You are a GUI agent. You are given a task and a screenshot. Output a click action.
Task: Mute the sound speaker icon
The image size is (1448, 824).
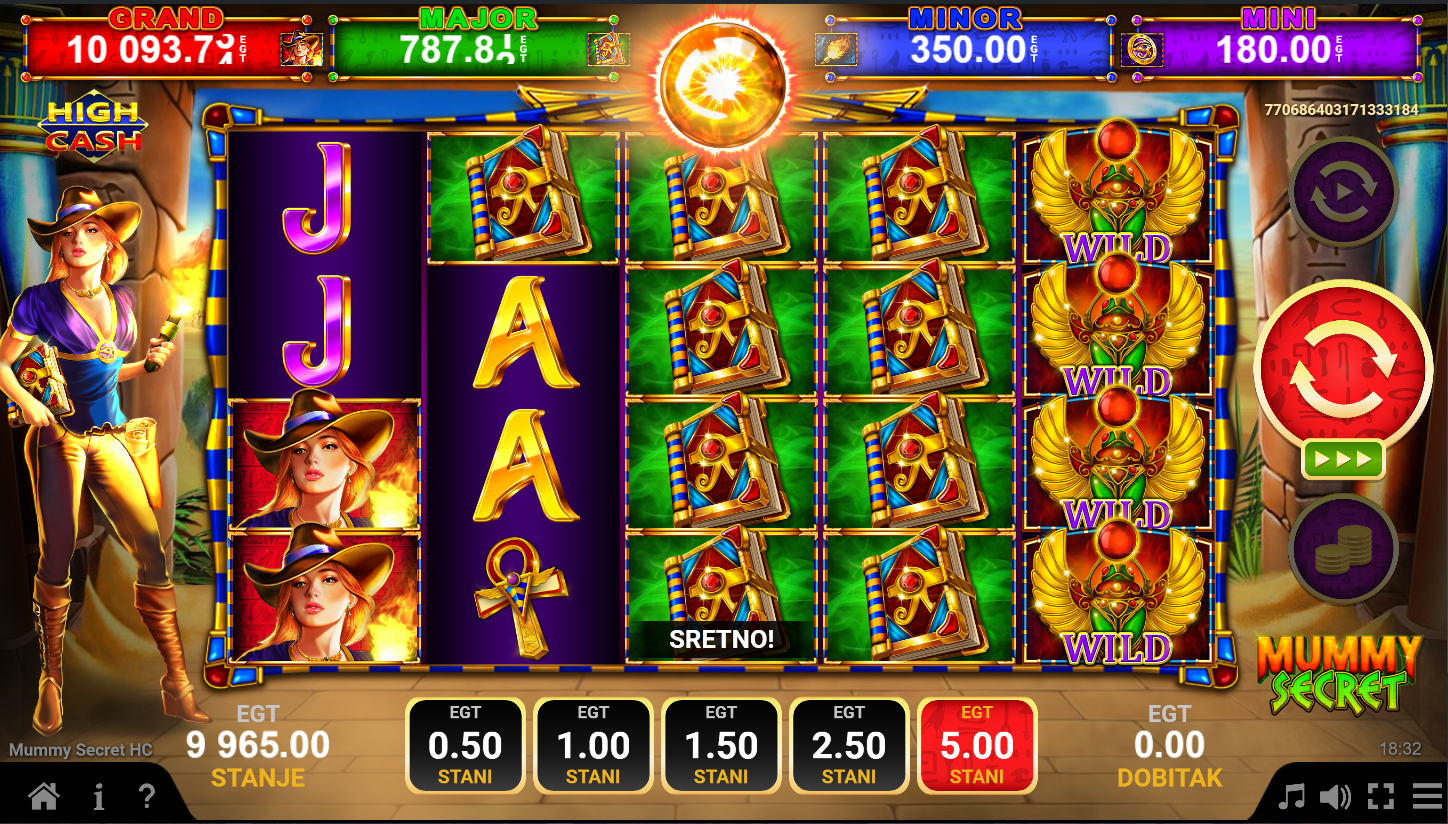pyautogui.click(x=1335, y=797)
